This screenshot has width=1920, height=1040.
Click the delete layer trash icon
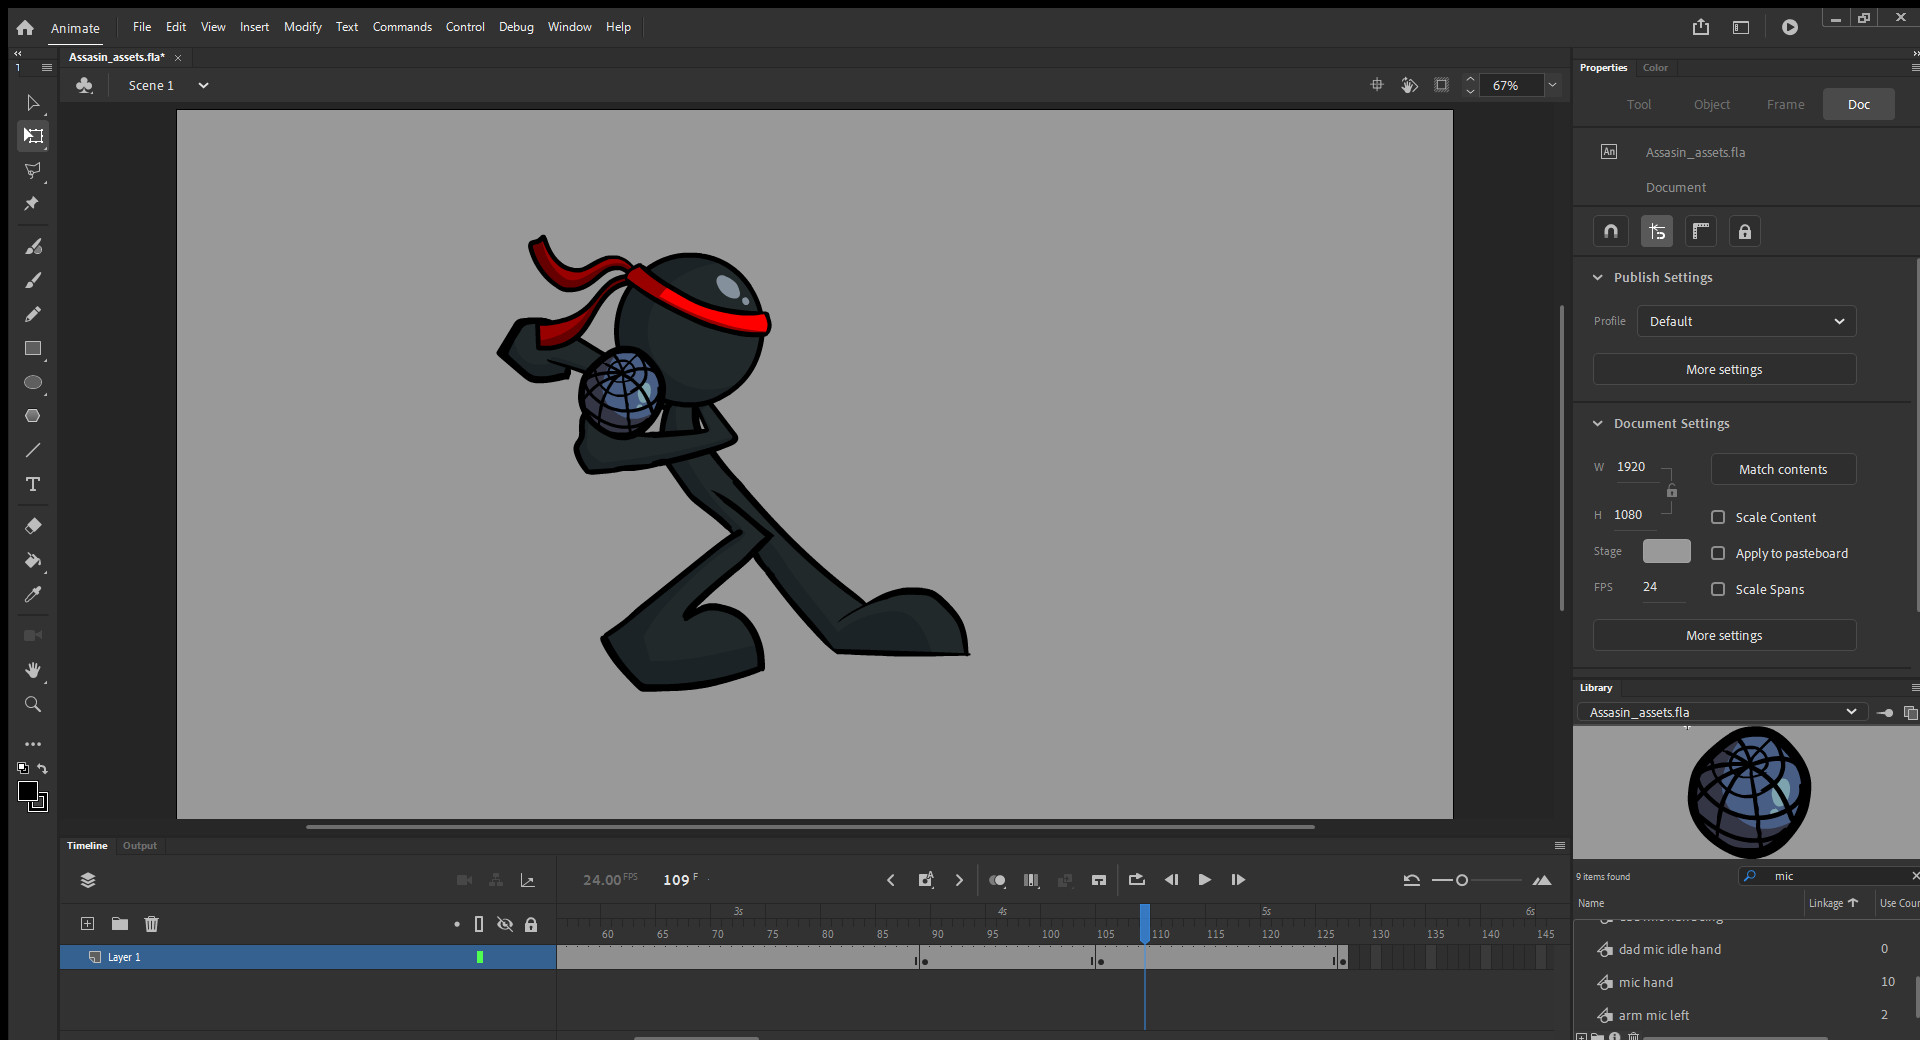click(x=151, y=924)
